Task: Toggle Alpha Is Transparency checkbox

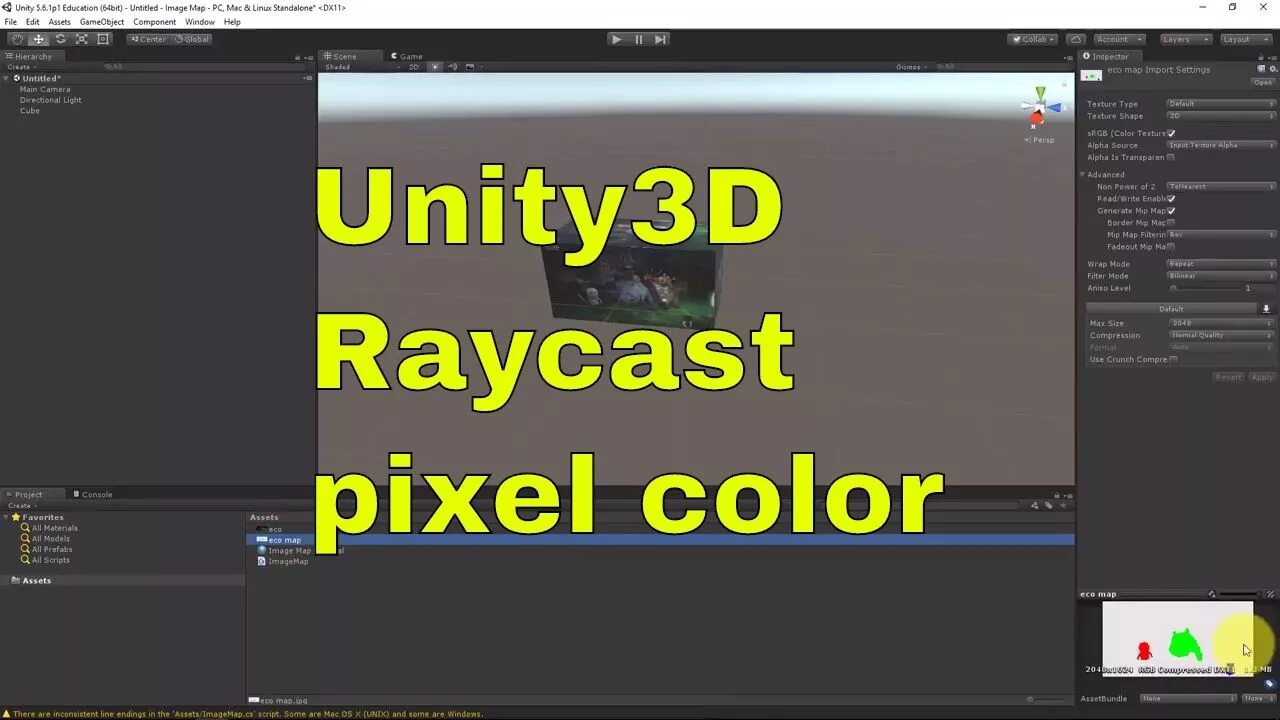Action: (x=1171, y=157)
